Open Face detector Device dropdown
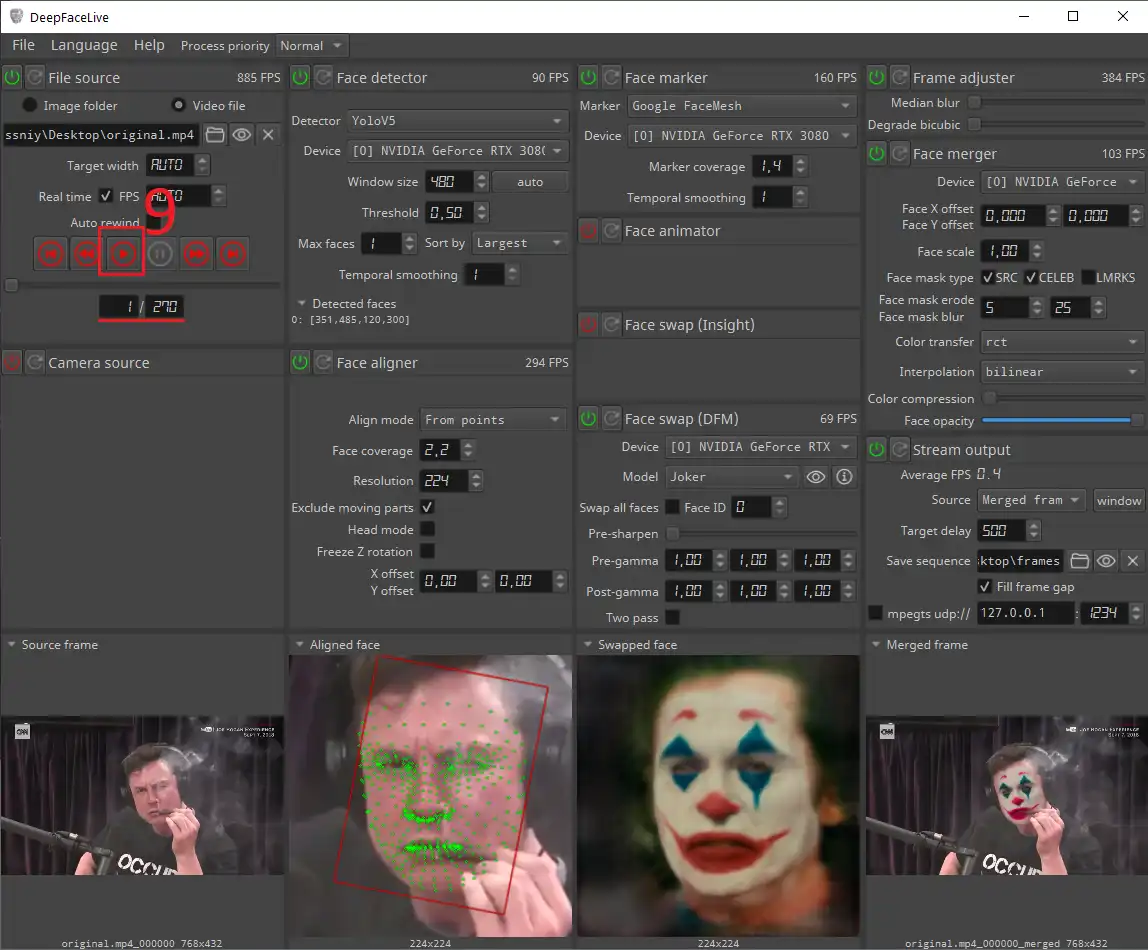The image size is (1148, 950). tap(457, 151)
